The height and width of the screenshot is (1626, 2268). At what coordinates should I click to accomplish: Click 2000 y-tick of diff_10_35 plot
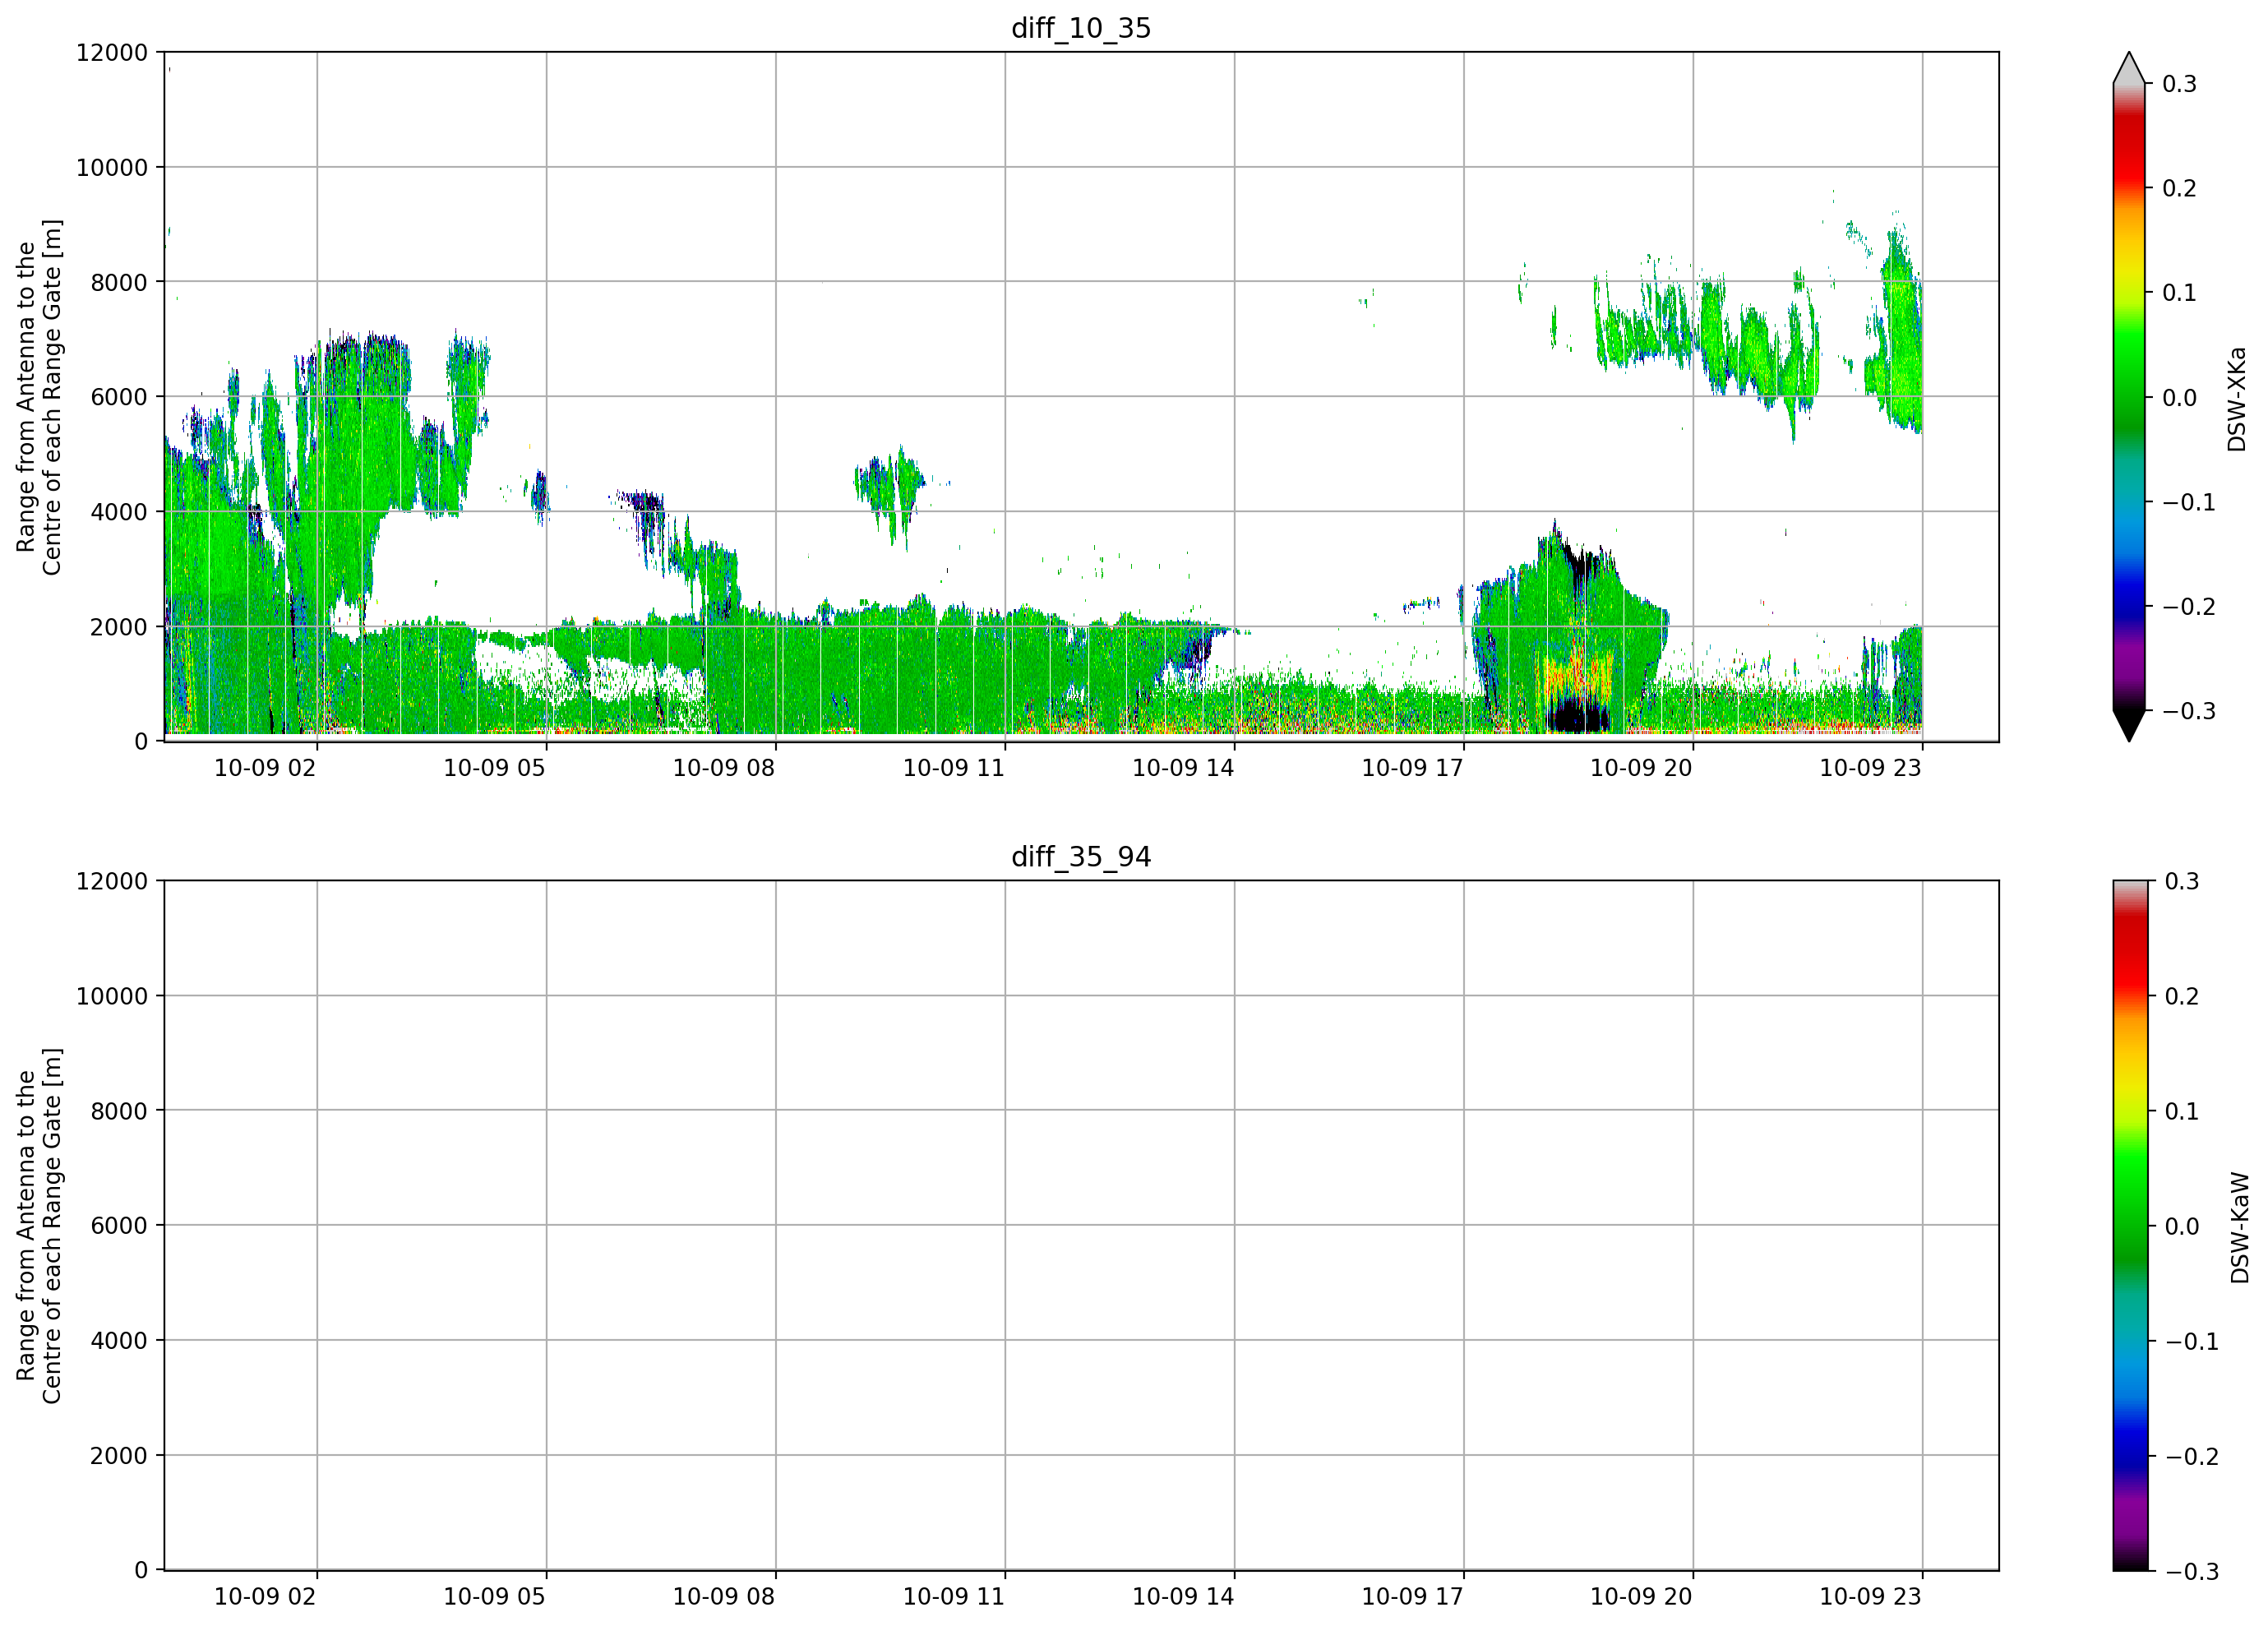[119, 627]
